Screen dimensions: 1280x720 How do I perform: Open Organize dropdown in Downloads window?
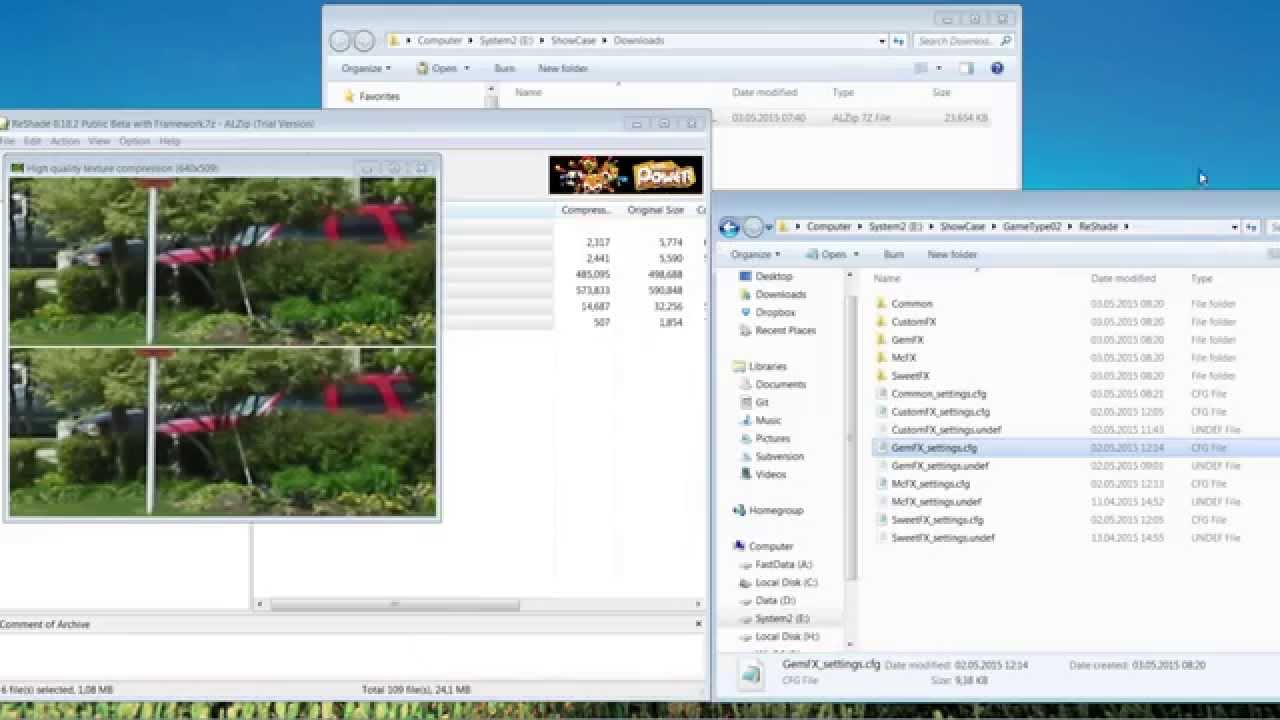pyautogui.click(x=365, y=69)
